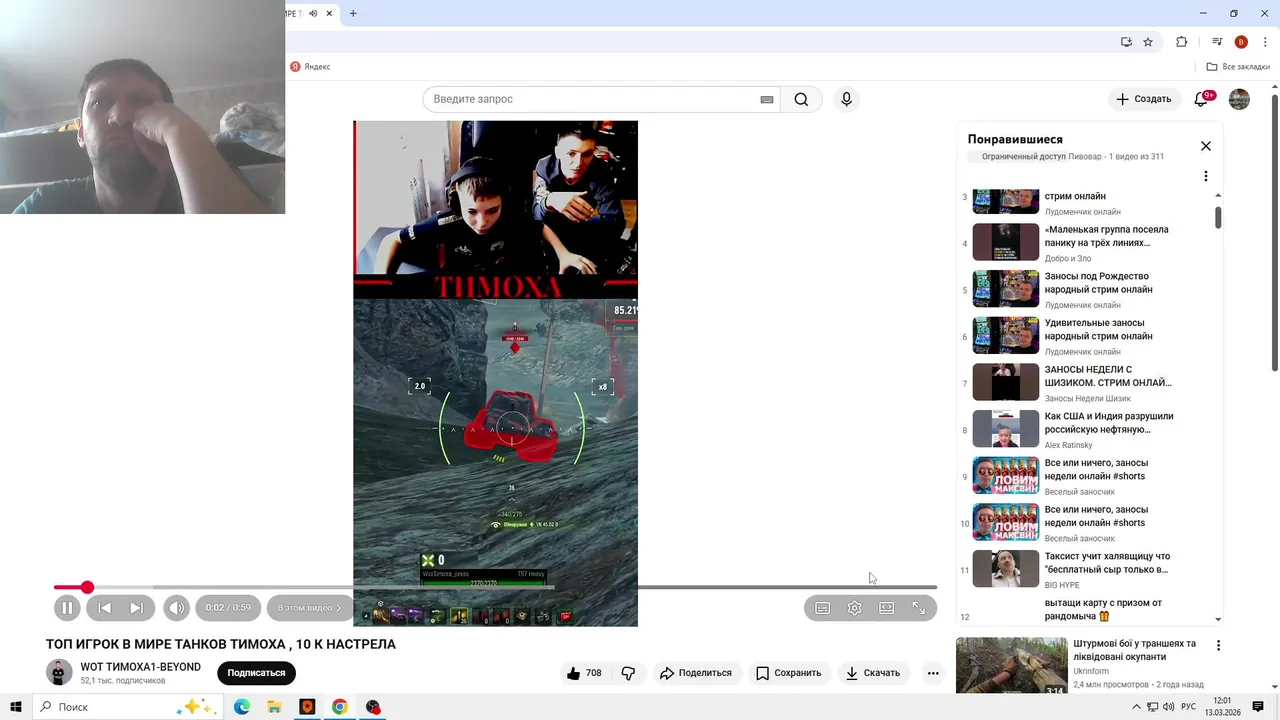The width and height of the screenshot is (1280, 720).
Task: Mute the tab via its speaker icon
Action: point(313,13)
